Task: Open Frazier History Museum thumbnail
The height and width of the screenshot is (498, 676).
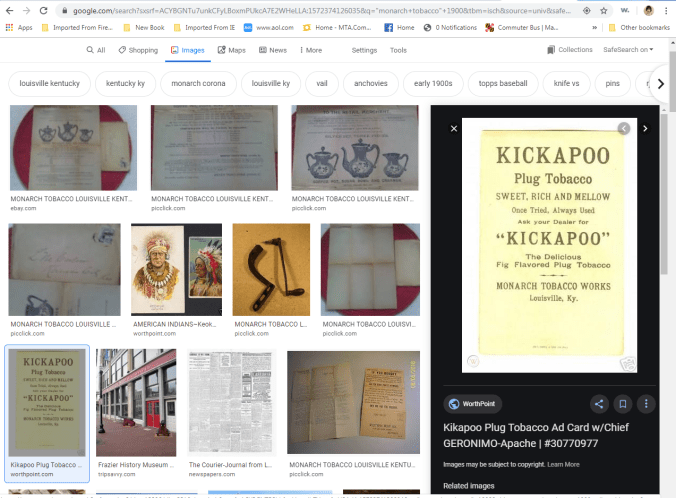Action: coord(136,403)
